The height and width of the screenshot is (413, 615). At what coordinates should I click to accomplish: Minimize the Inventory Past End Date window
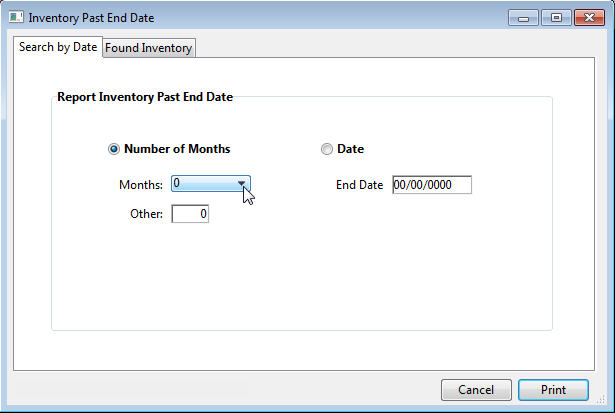(x=523, y=18)
